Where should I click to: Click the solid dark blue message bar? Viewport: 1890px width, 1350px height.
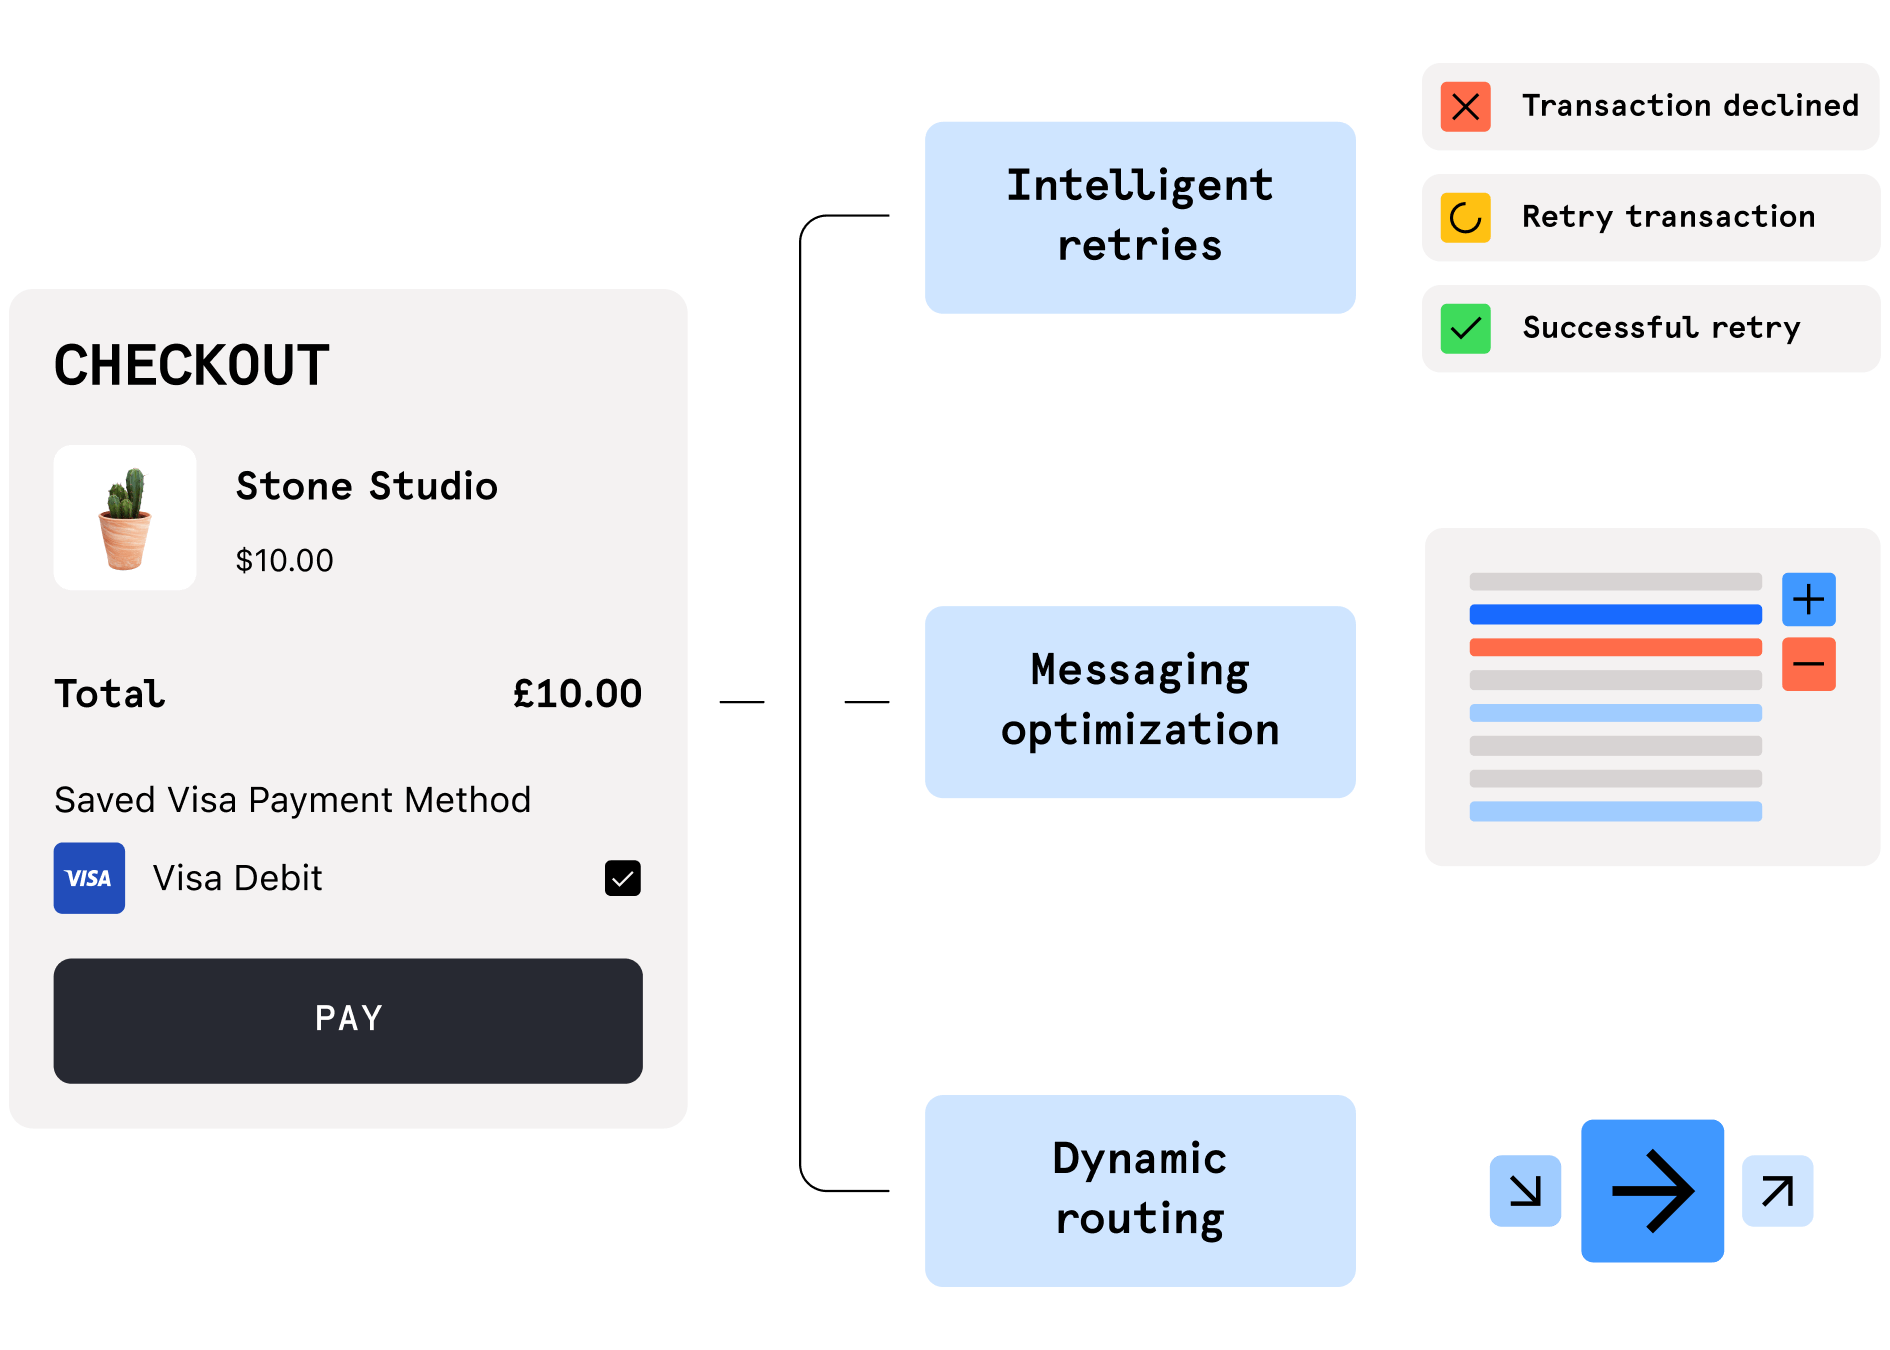[x=1616, y=614]
